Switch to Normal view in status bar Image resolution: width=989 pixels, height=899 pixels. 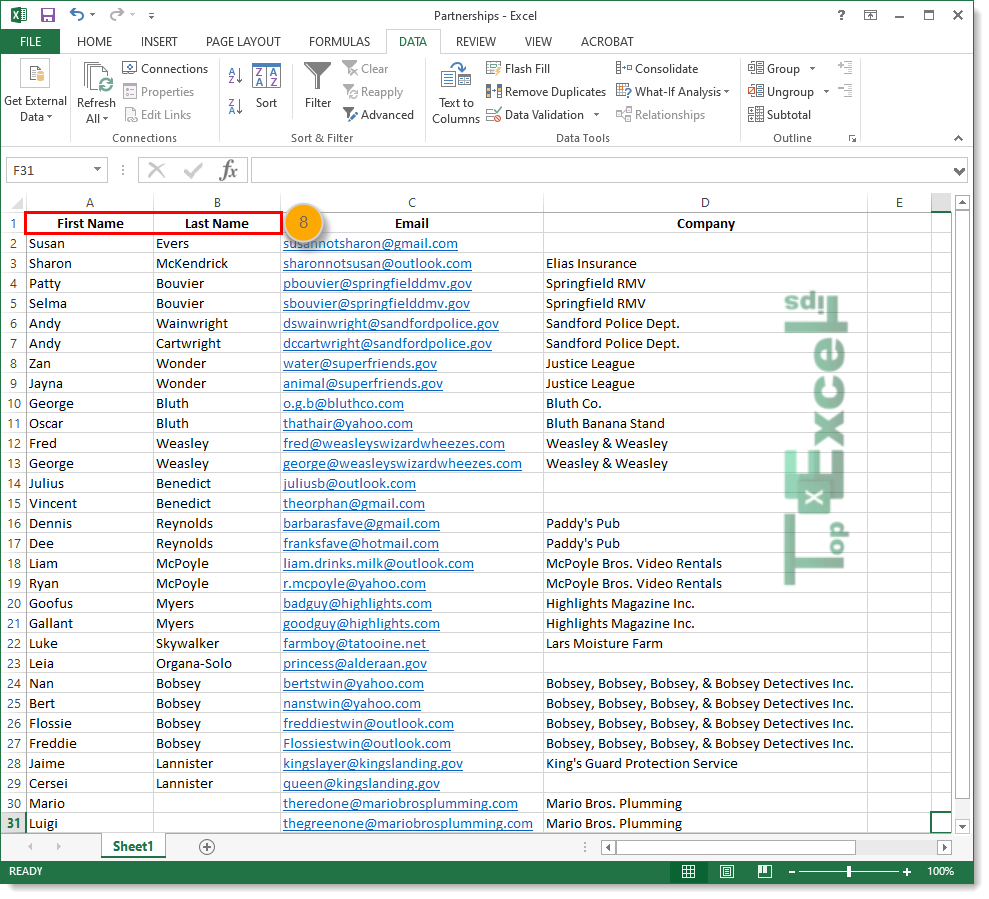coord(688,872)
